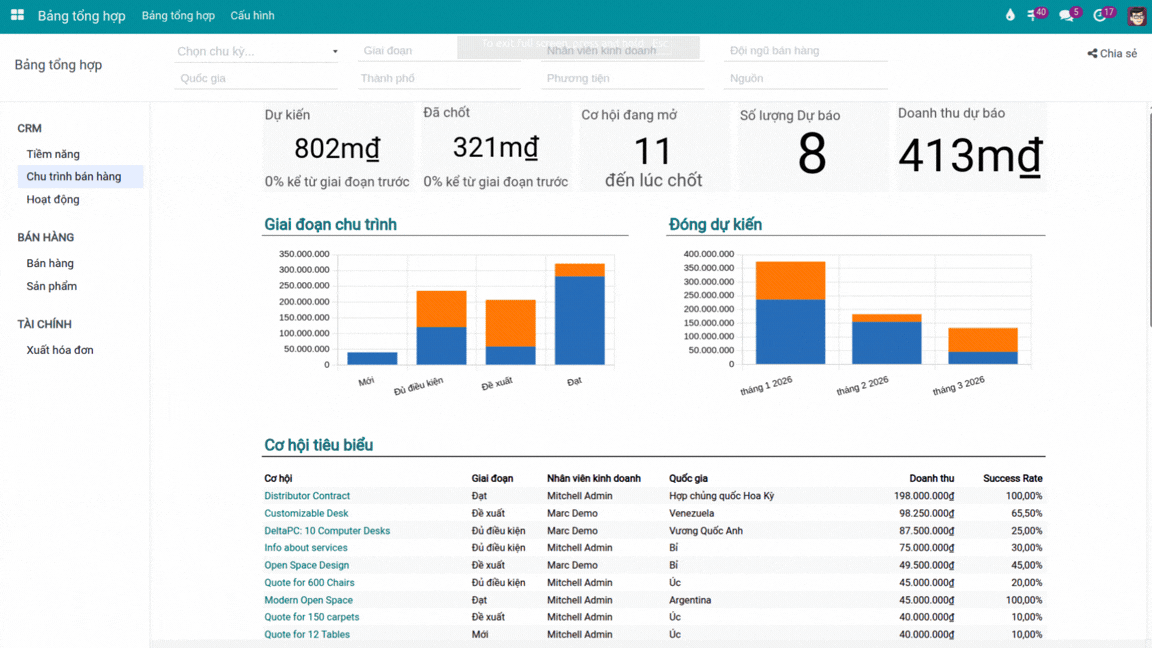Viewport: 1152px width, 648px height.
Task: Open the Bảng tổng hợp top menu item
Action: (x=178, y=16)
